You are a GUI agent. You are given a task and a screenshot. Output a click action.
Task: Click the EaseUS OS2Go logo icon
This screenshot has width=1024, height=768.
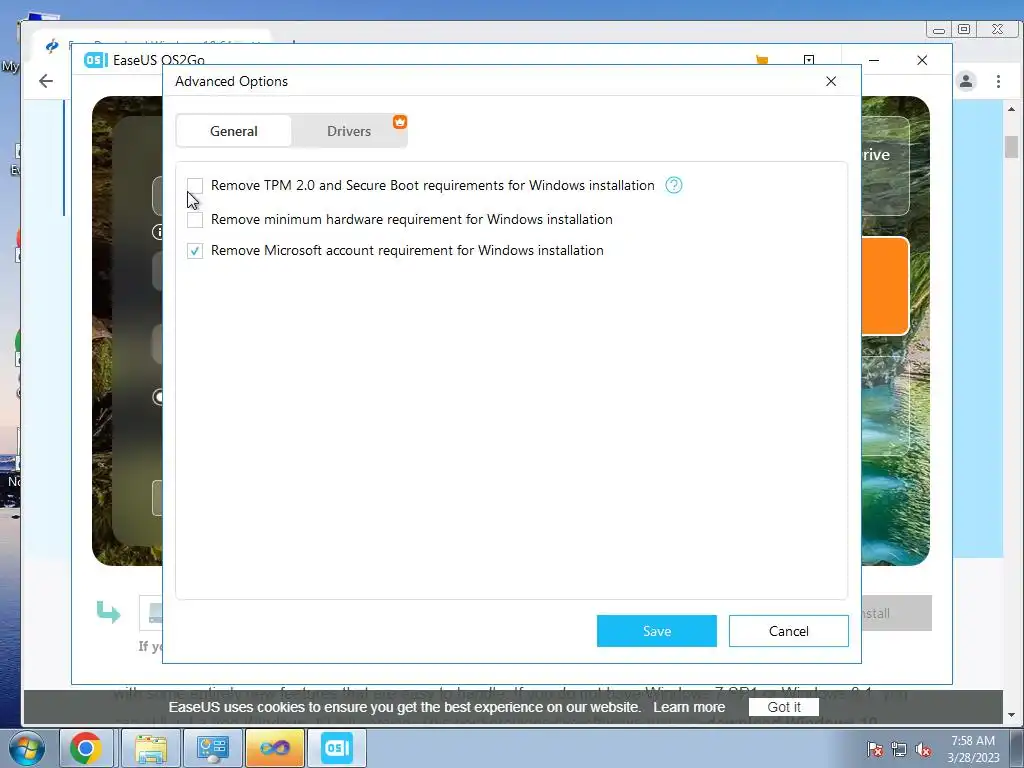[x=95, y=60]
